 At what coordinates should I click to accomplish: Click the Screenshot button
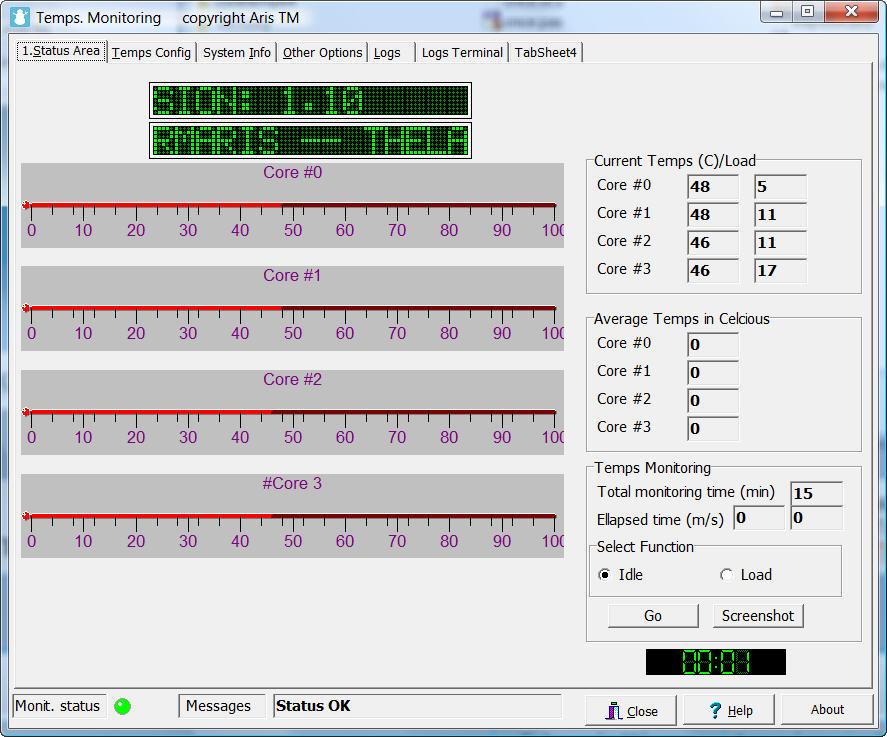[757, 615]
